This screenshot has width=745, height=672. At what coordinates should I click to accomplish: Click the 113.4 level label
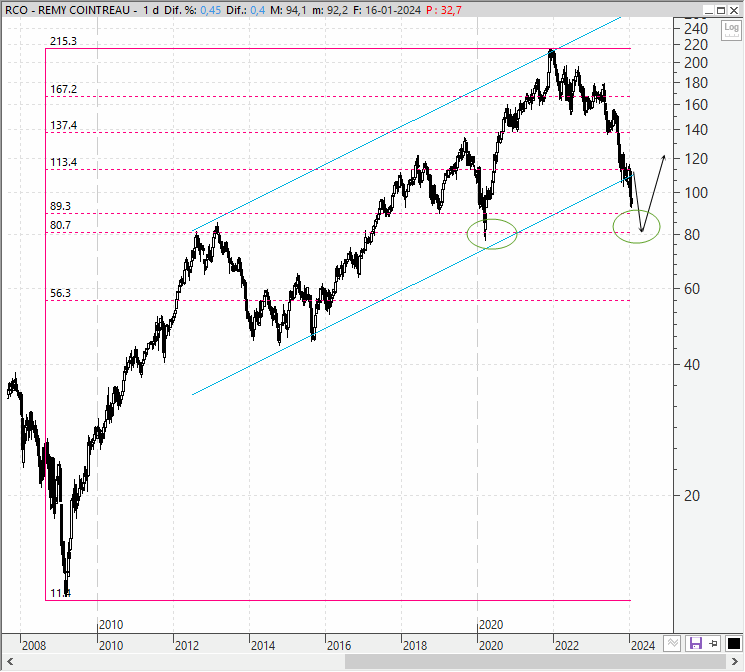pyautogui.click(x=63, y=162)
